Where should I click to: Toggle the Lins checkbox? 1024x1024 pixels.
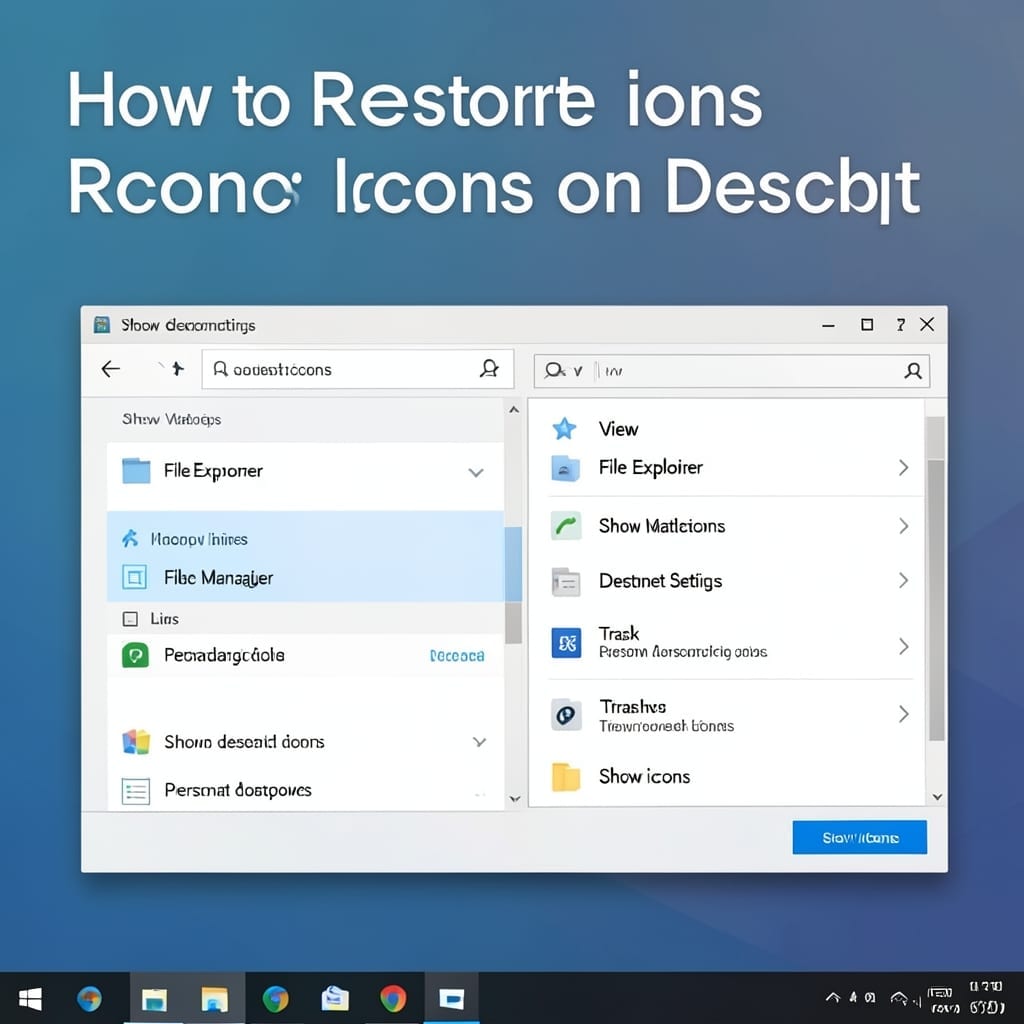click(130, 618)
